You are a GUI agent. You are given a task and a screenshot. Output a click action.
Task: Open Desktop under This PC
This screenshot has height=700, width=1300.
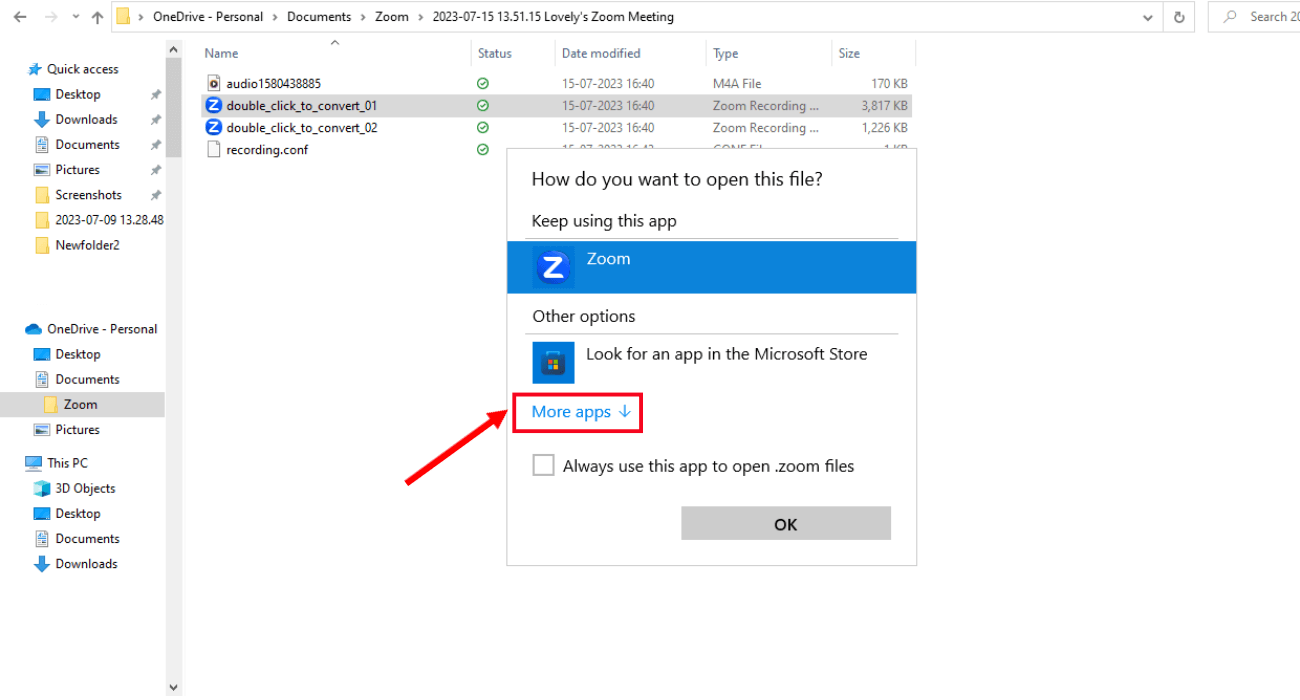pyautogui.click(x=78, y=513)
